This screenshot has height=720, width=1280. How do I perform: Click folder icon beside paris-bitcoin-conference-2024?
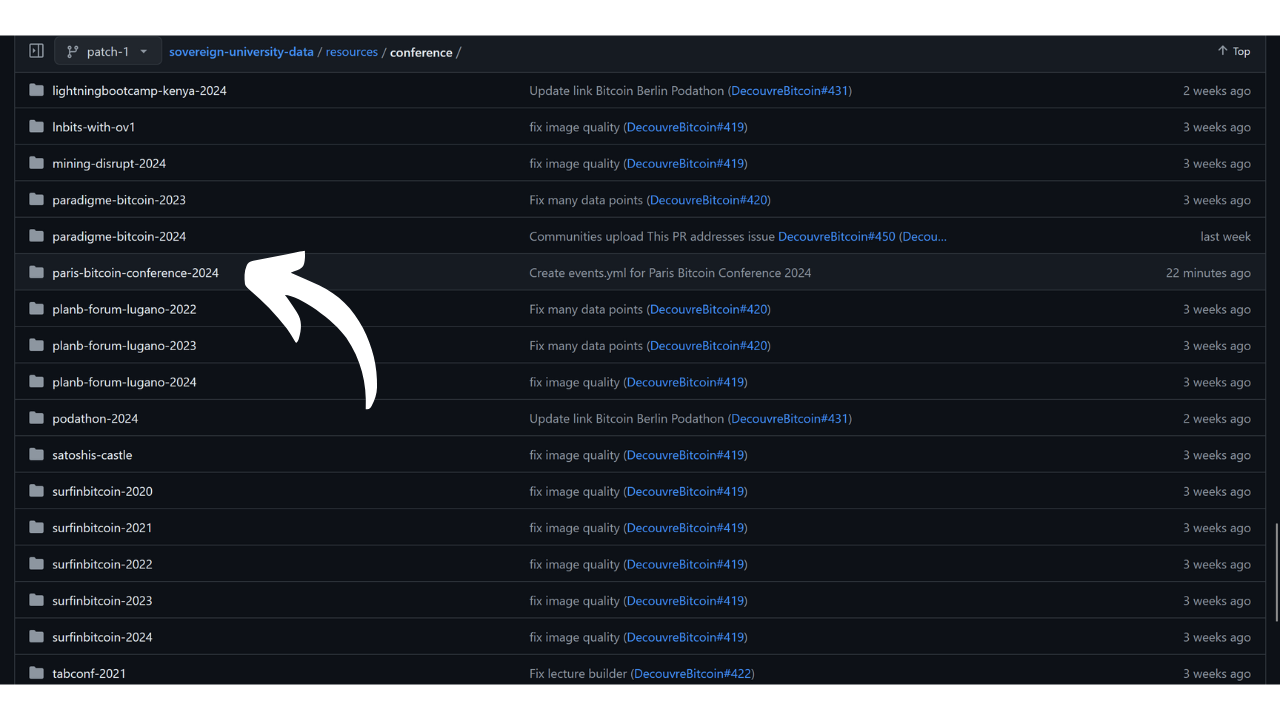point(37,273)
